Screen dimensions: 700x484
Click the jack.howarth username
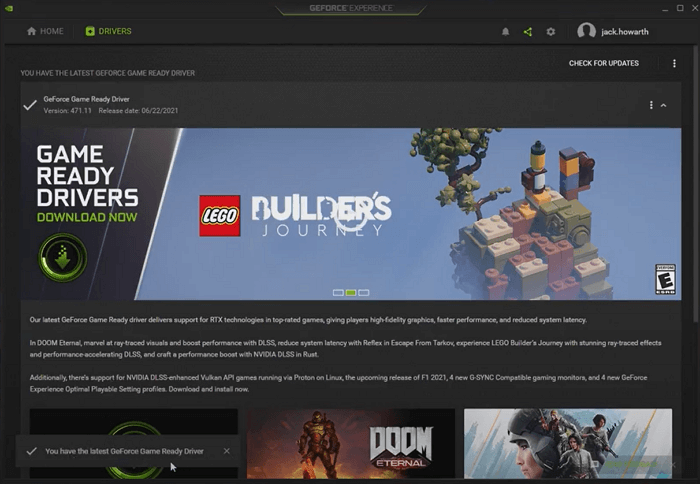click(625, 32)
